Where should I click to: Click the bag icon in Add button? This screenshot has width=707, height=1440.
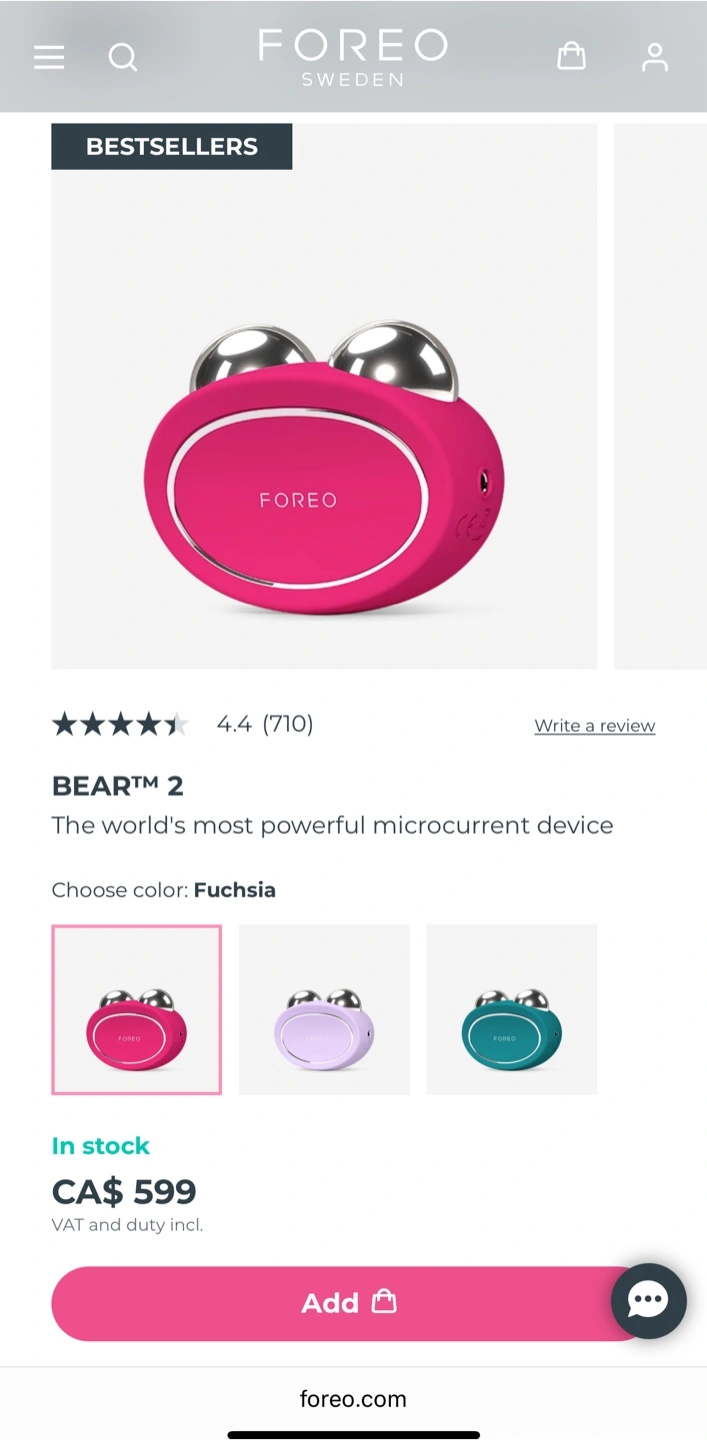[384, 1302]
